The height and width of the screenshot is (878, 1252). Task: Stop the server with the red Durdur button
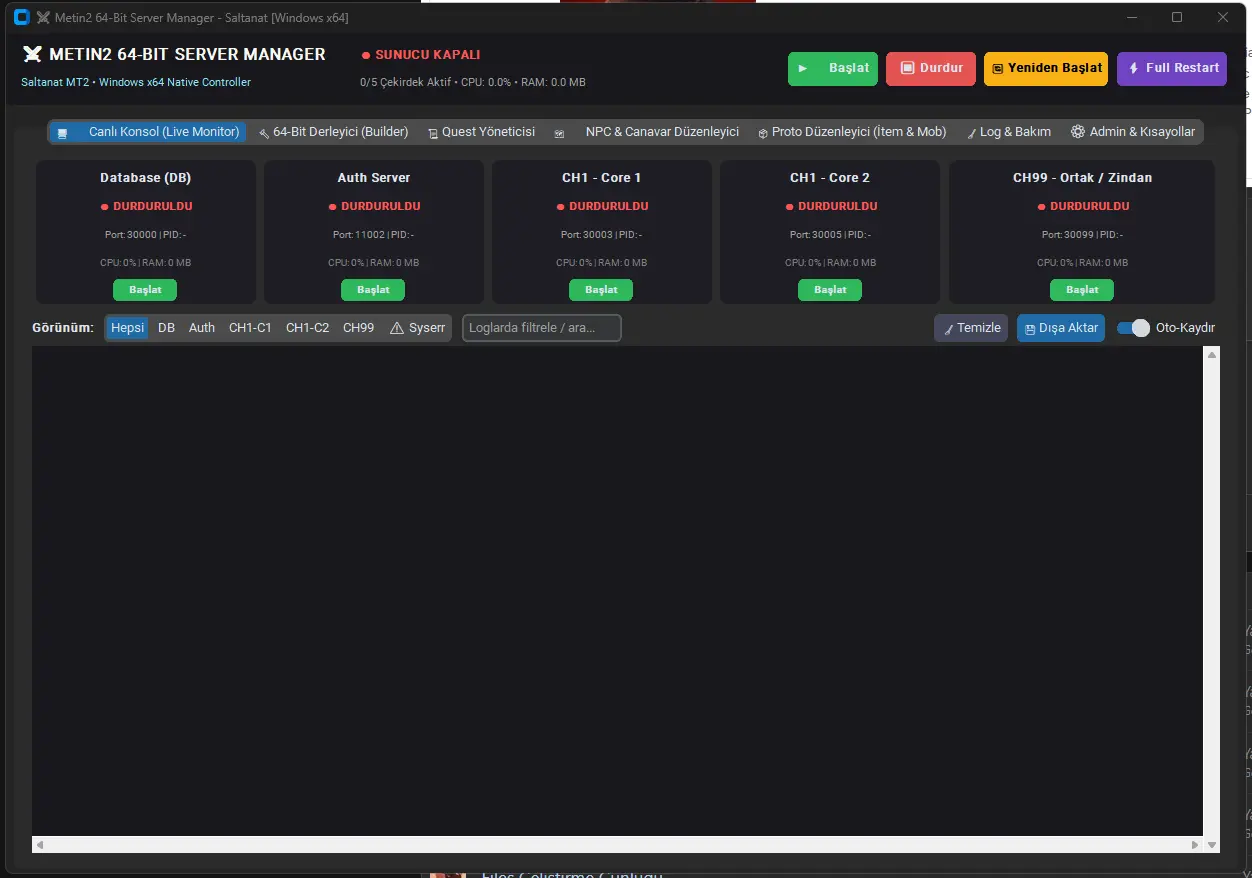pos(931,68)
